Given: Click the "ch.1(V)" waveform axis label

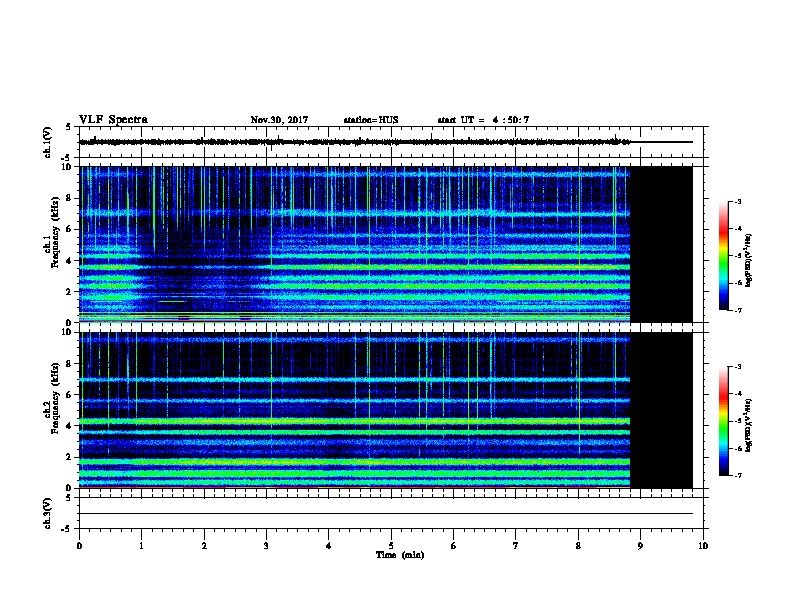Looking at the screenshot, I should point(48,142).
